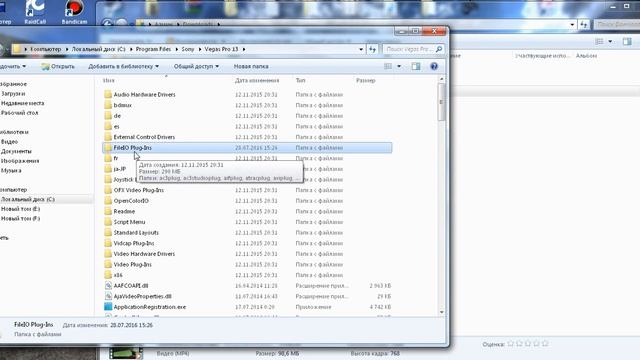Go to Program Files in the breadcrumb
The width and height of the screenshot is (640, 360).
(x=153, y=49)
